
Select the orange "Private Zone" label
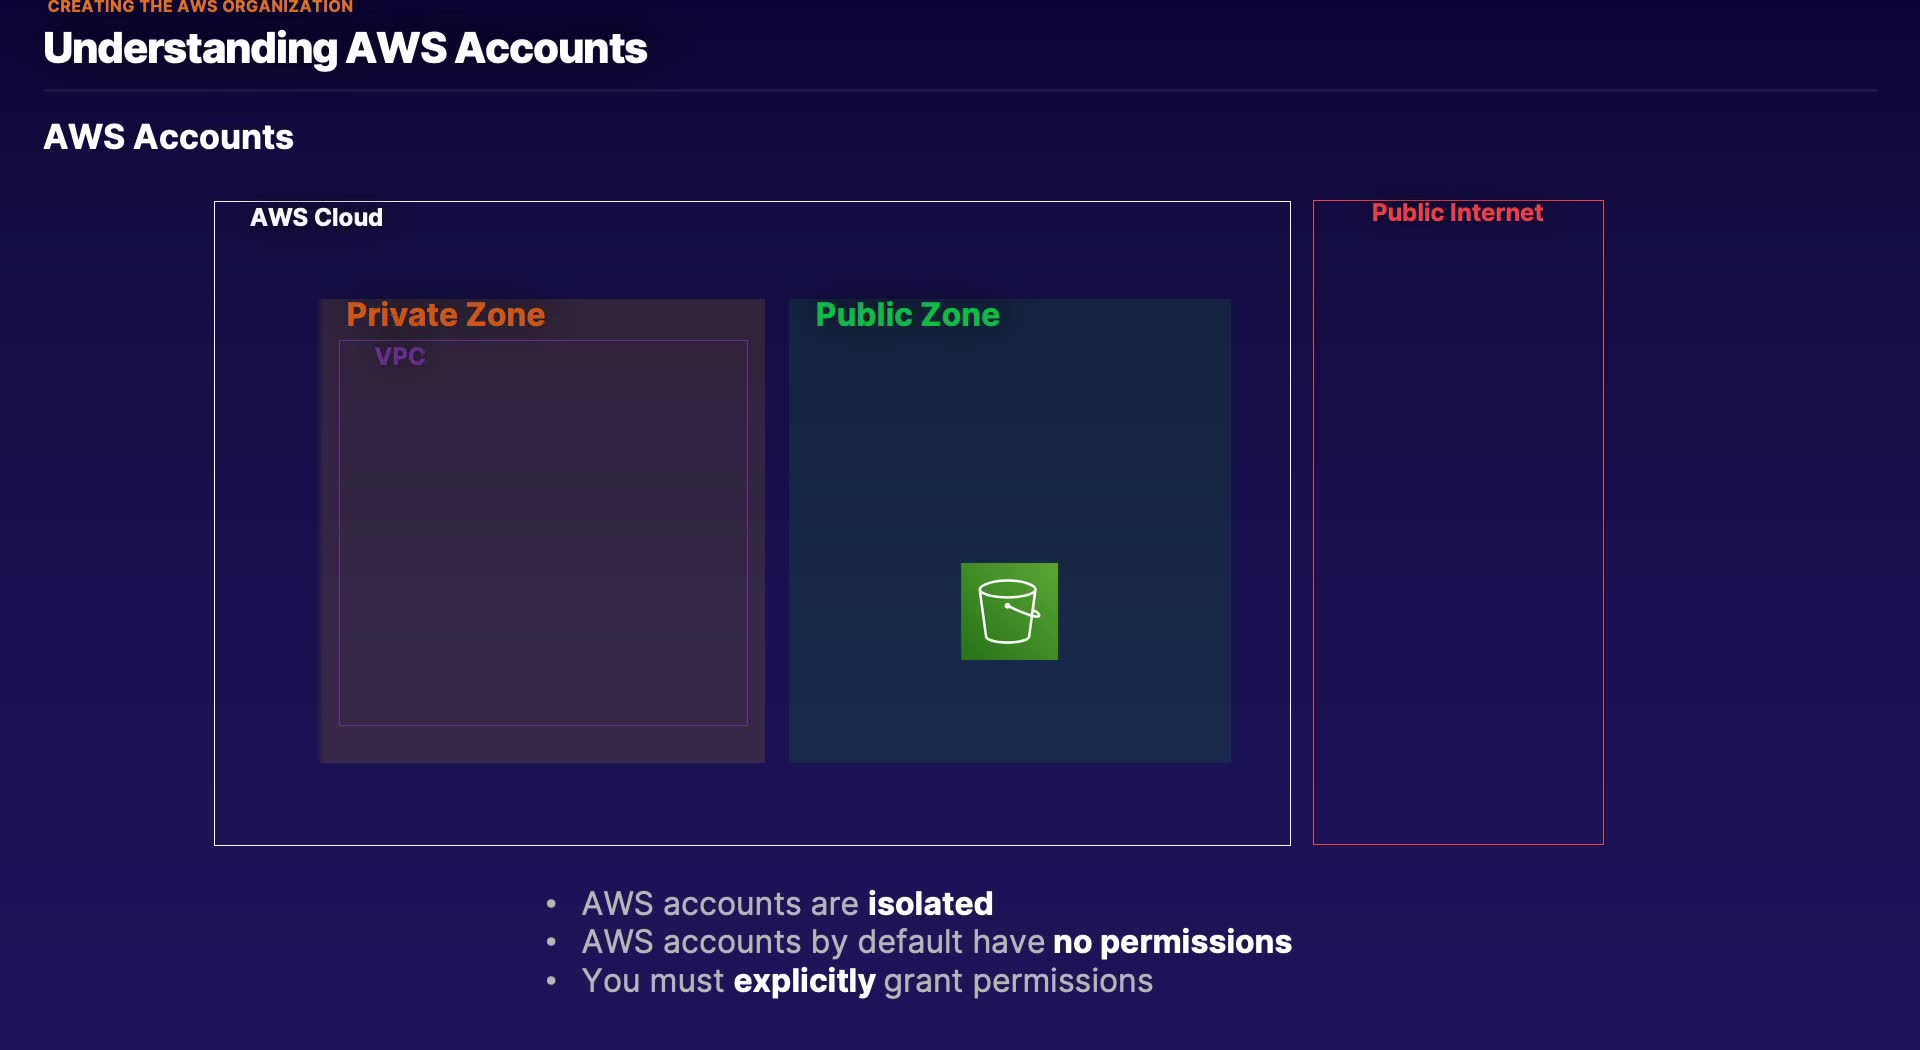pyautogui.click(x=445, y=315)
